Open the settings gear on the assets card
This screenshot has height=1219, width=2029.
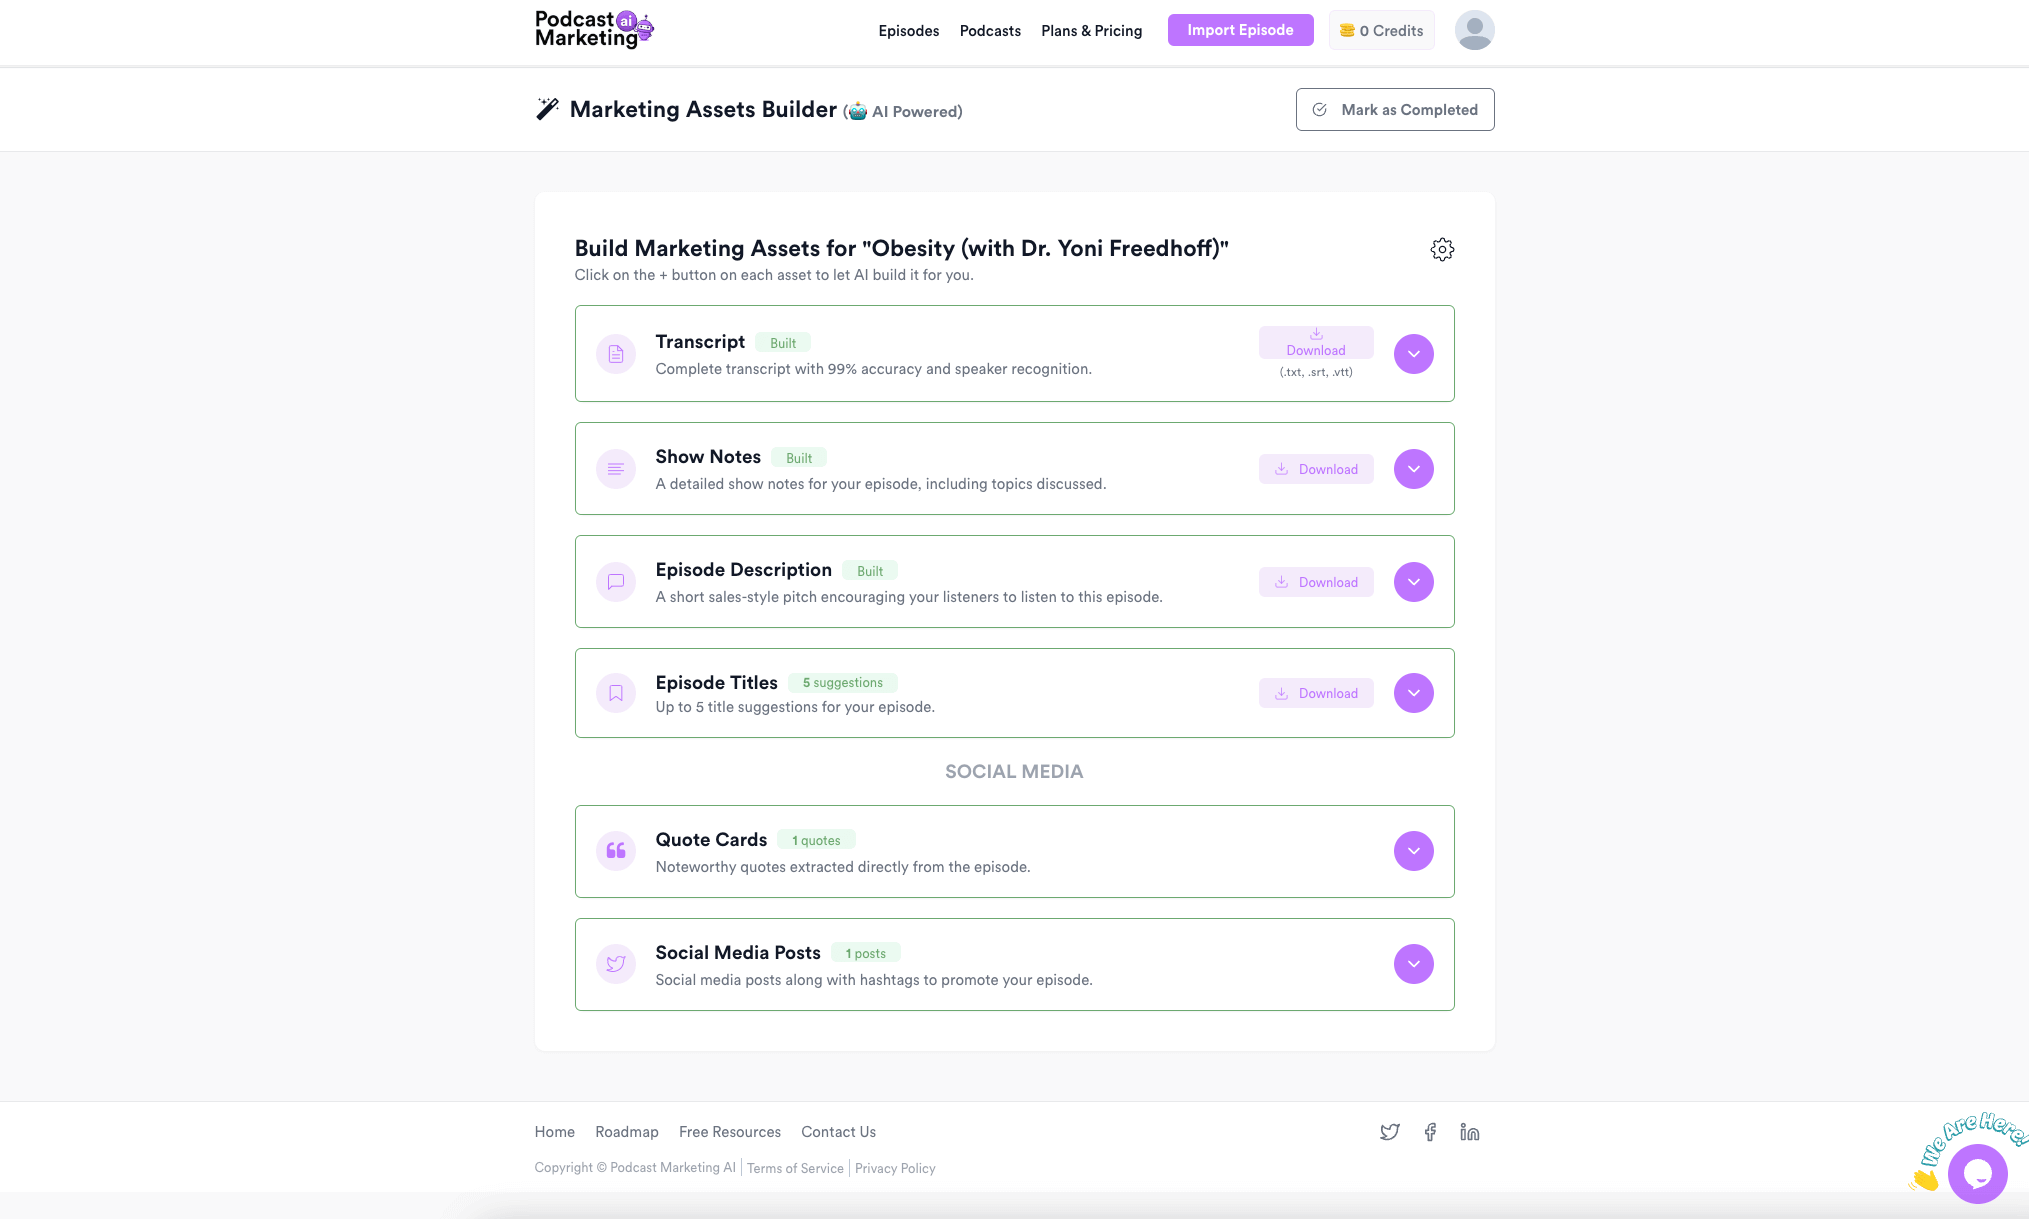pyautogui.click(x=1442, y=249)
